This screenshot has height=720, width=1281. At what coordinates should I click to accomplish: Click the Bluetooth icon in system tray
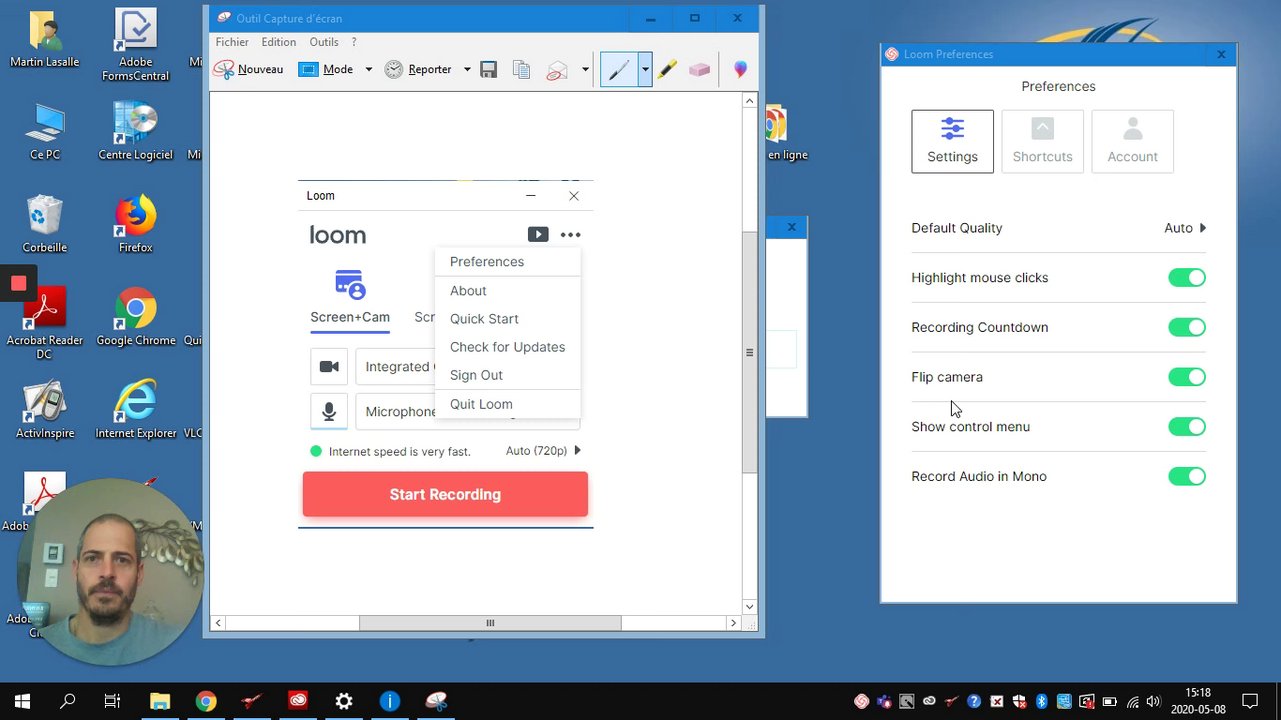[x=1041, y=701]
